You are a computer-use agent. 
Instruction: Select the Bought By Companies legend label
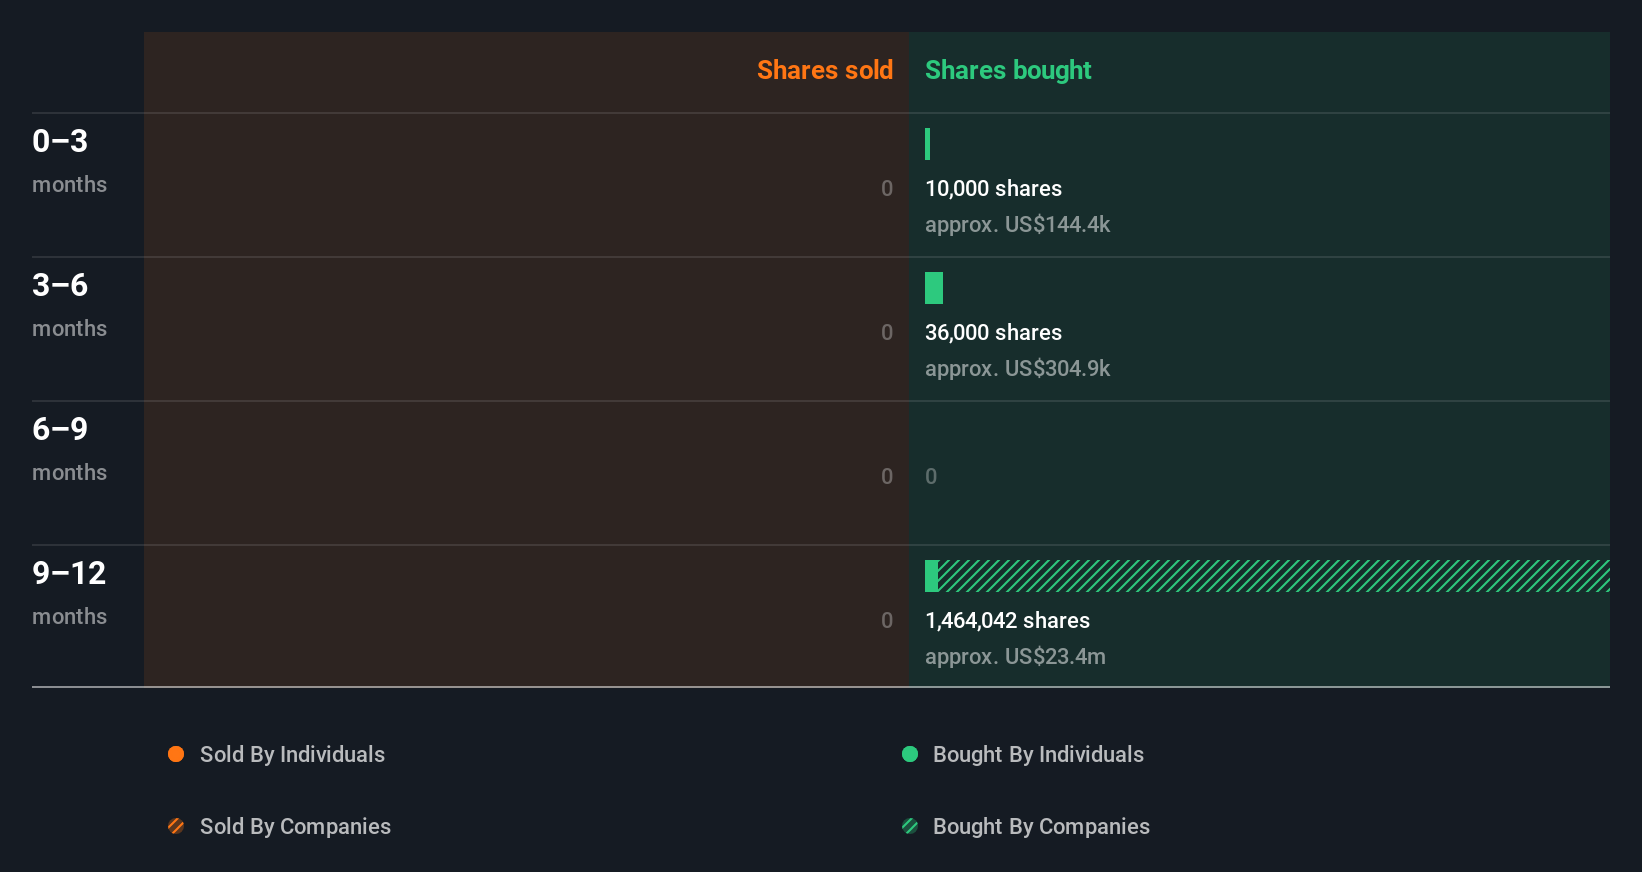(x=1041, y=826)
